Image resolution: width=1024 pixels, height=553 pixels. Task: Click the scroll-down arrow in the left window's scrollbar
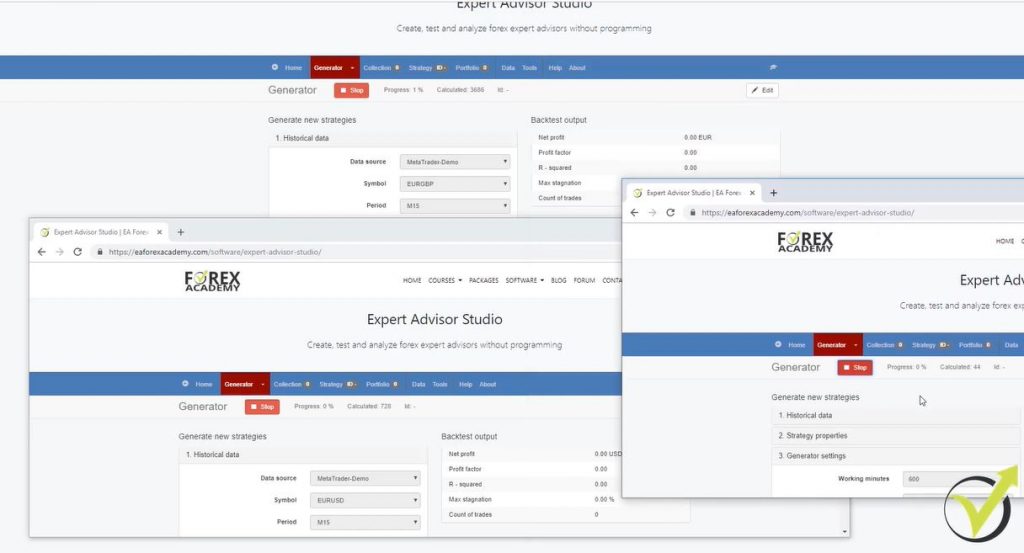pyautogui.click(x=845, y=532)
